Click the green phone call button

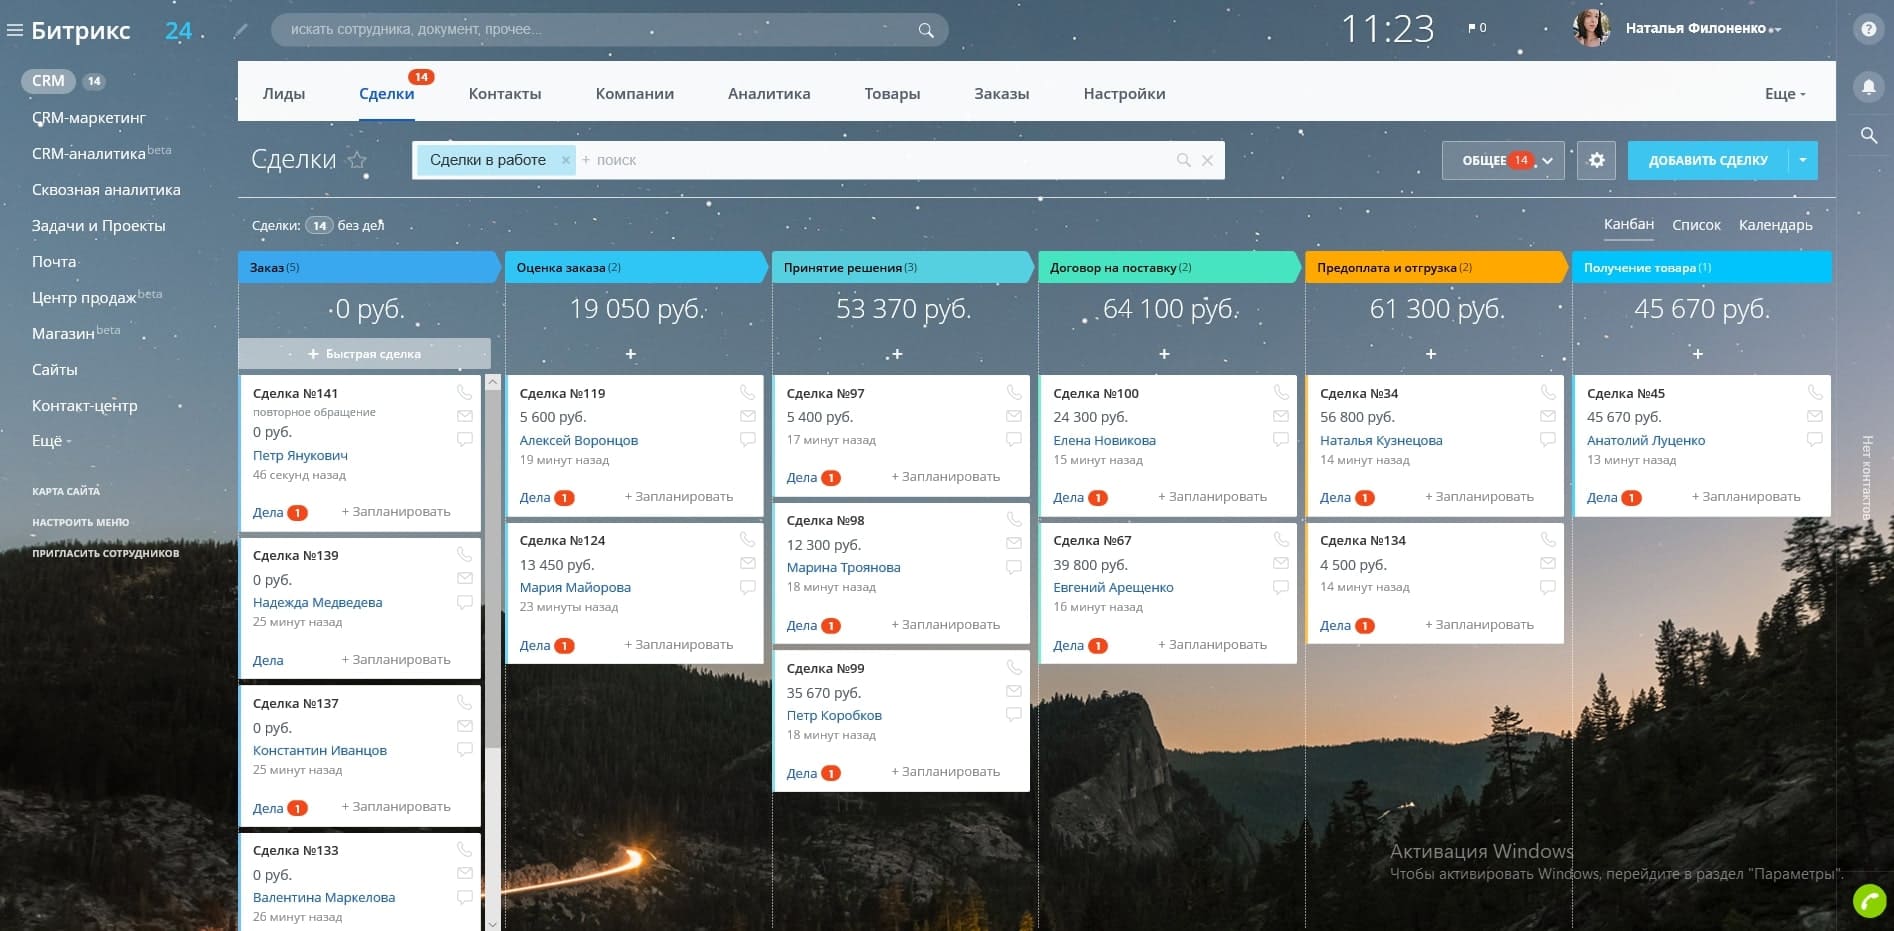point(1868,901)
